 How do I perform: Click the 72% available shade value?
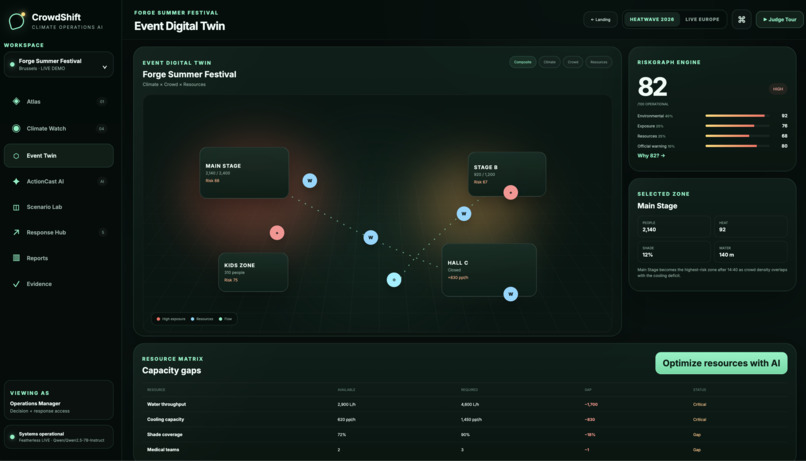[342, 435]
